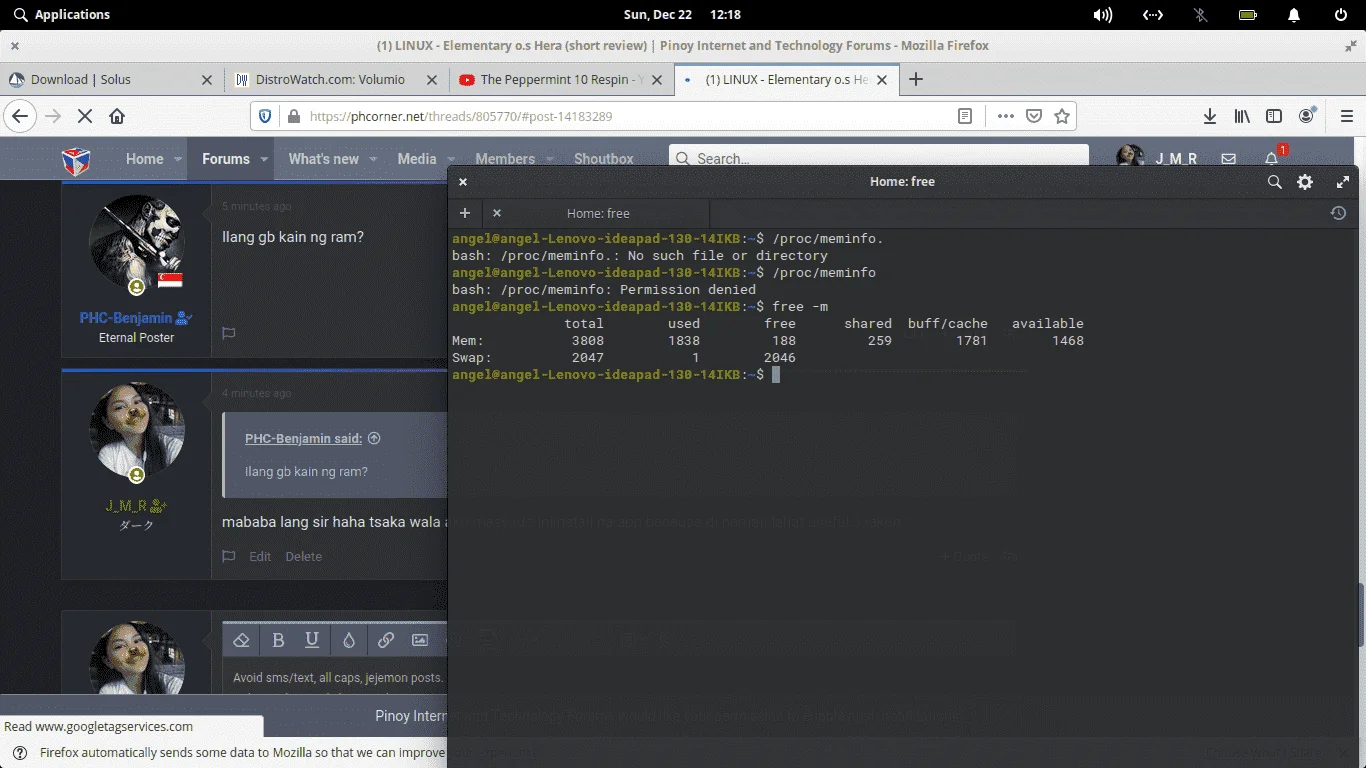This screenshot has width=1366, height=768.
Task: Add a new terminal tab
Action: click(465, 213)
